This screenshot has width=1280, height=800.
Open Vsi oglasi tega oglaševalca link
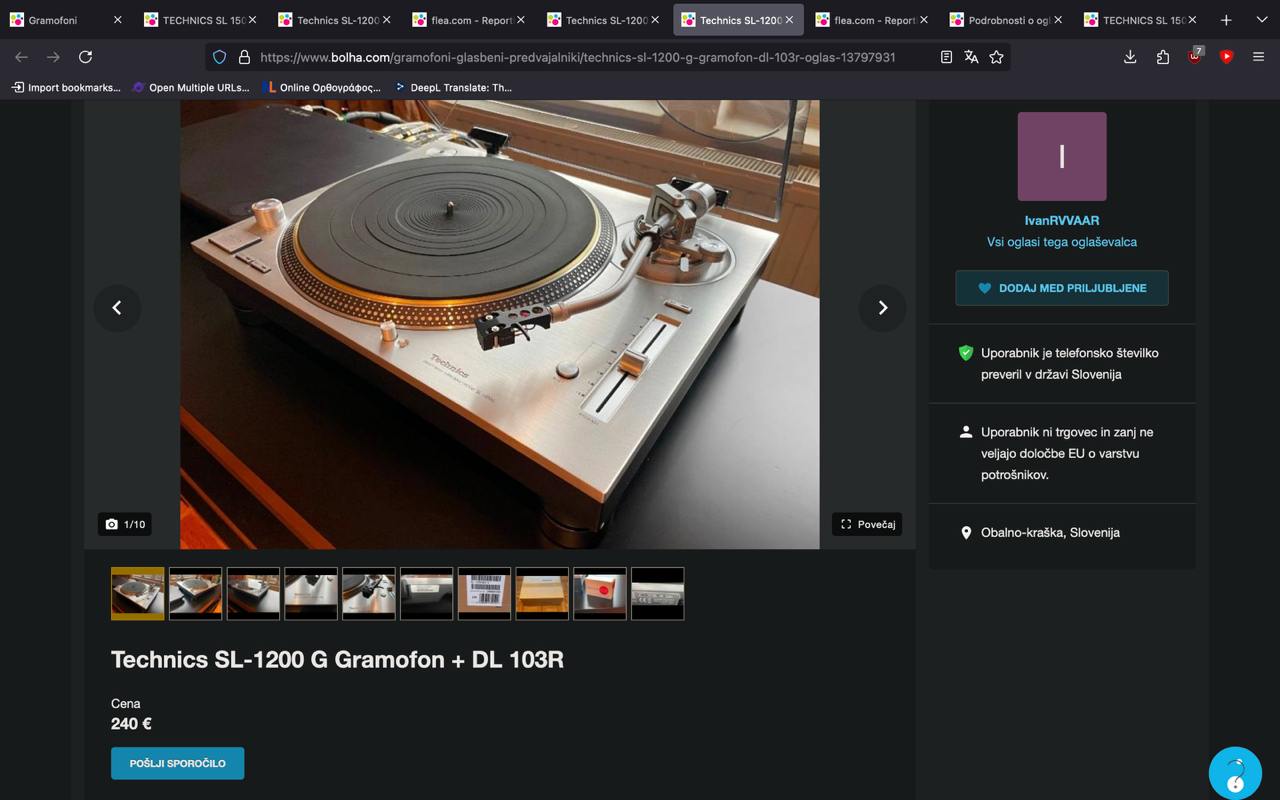tap(1061, 242)
